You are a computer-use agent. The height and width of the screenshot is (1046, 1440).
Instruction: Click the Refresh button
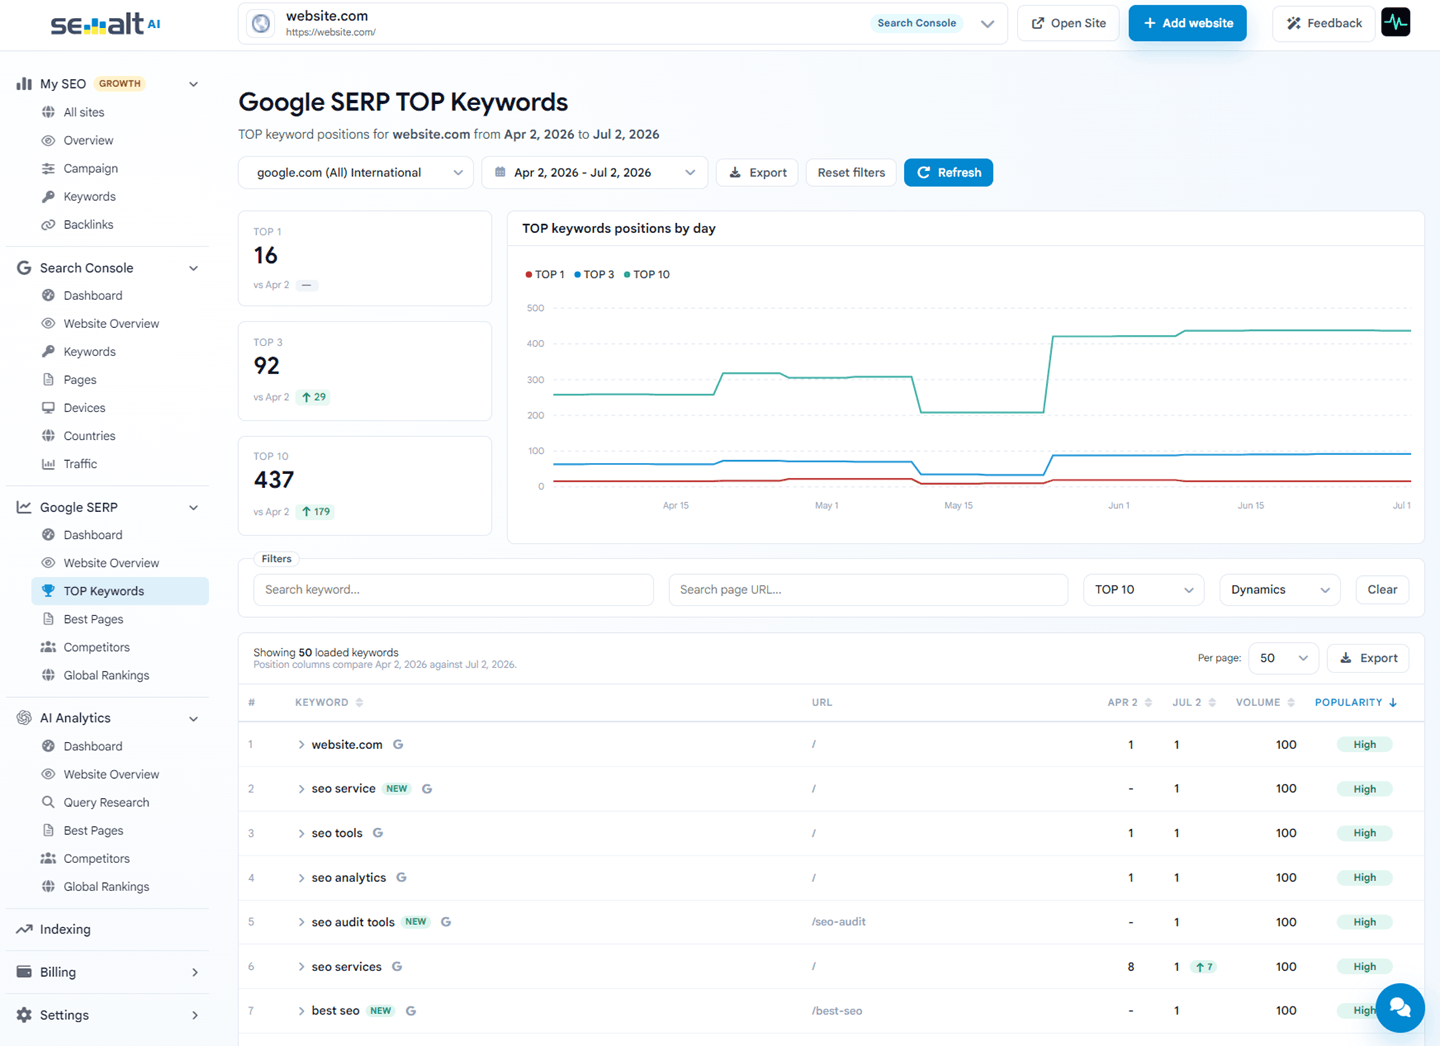(948, 172)
